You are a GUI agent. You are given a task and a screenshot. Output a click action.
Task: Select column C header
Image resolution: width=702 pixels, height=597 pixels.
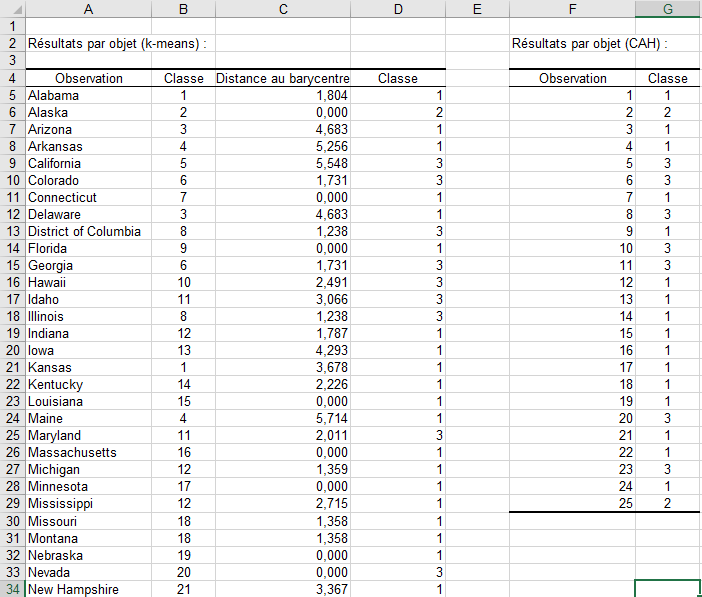283,9
